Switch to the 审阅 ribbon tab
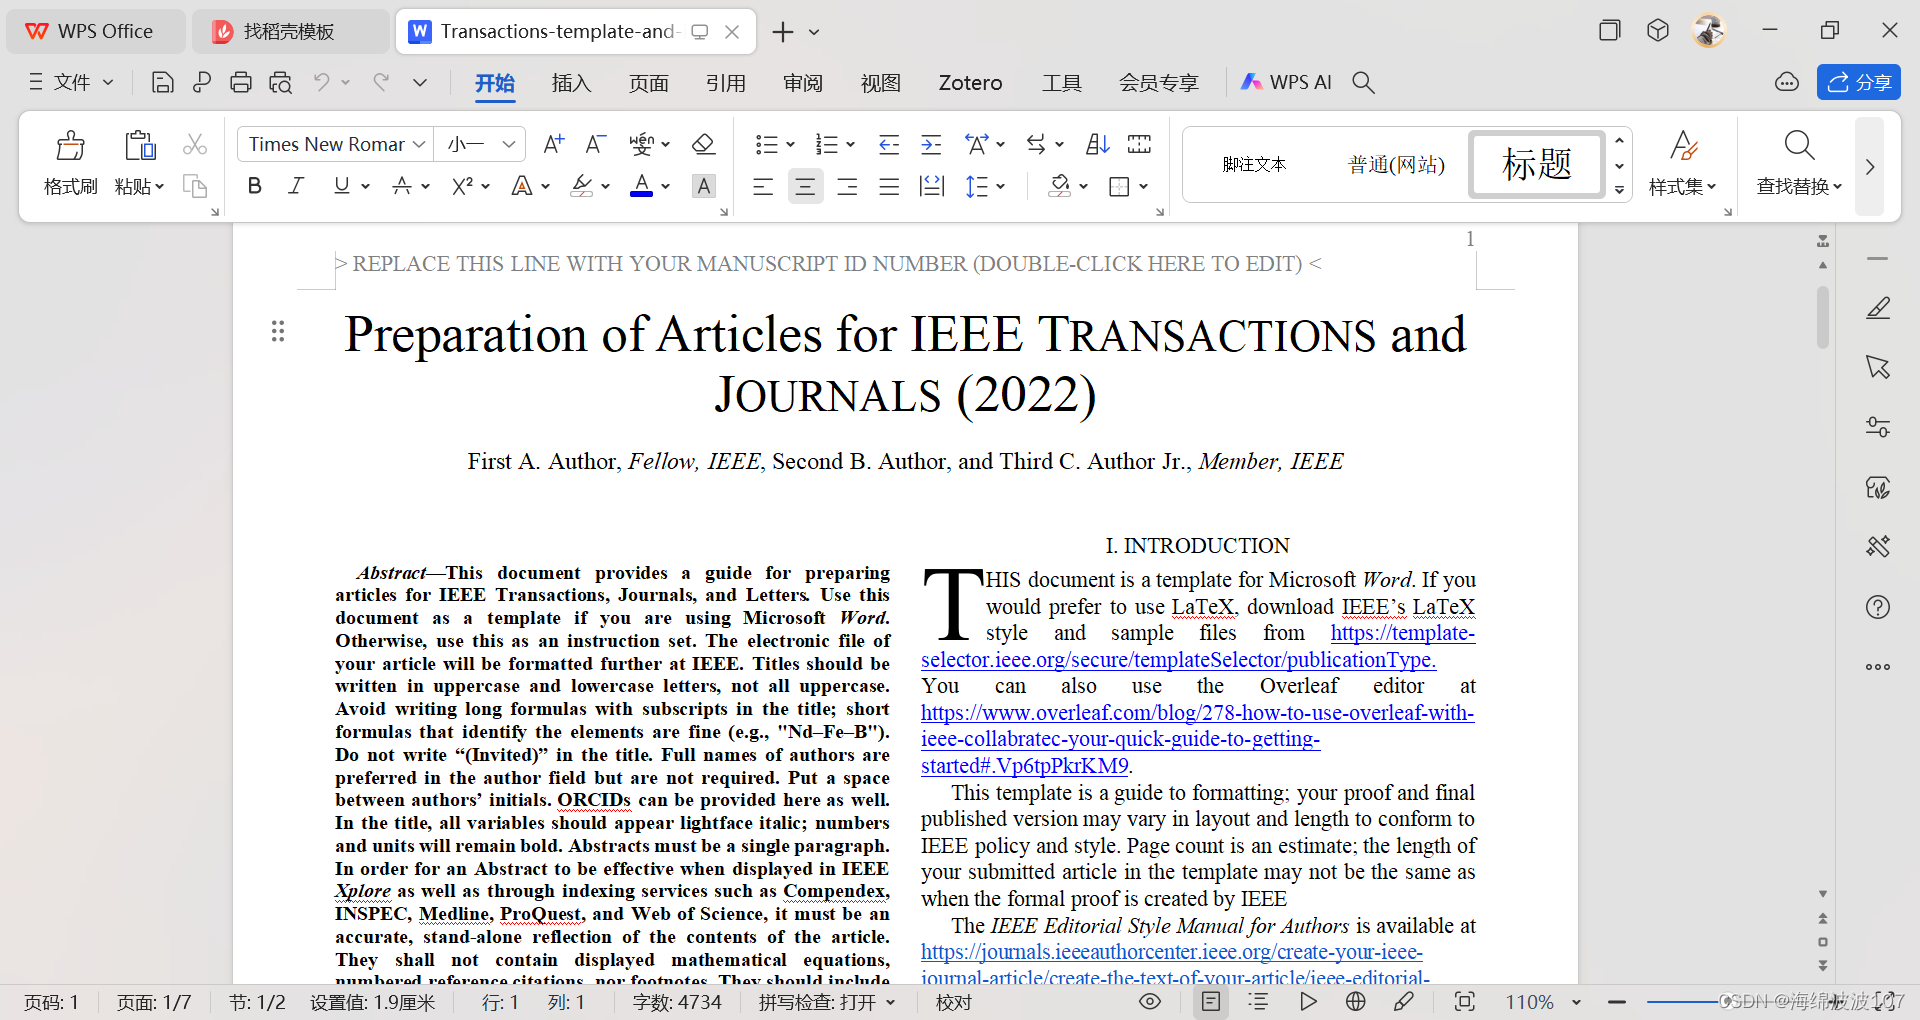The height and width of the screenshot is (1020, 1920). pos(802,83)
